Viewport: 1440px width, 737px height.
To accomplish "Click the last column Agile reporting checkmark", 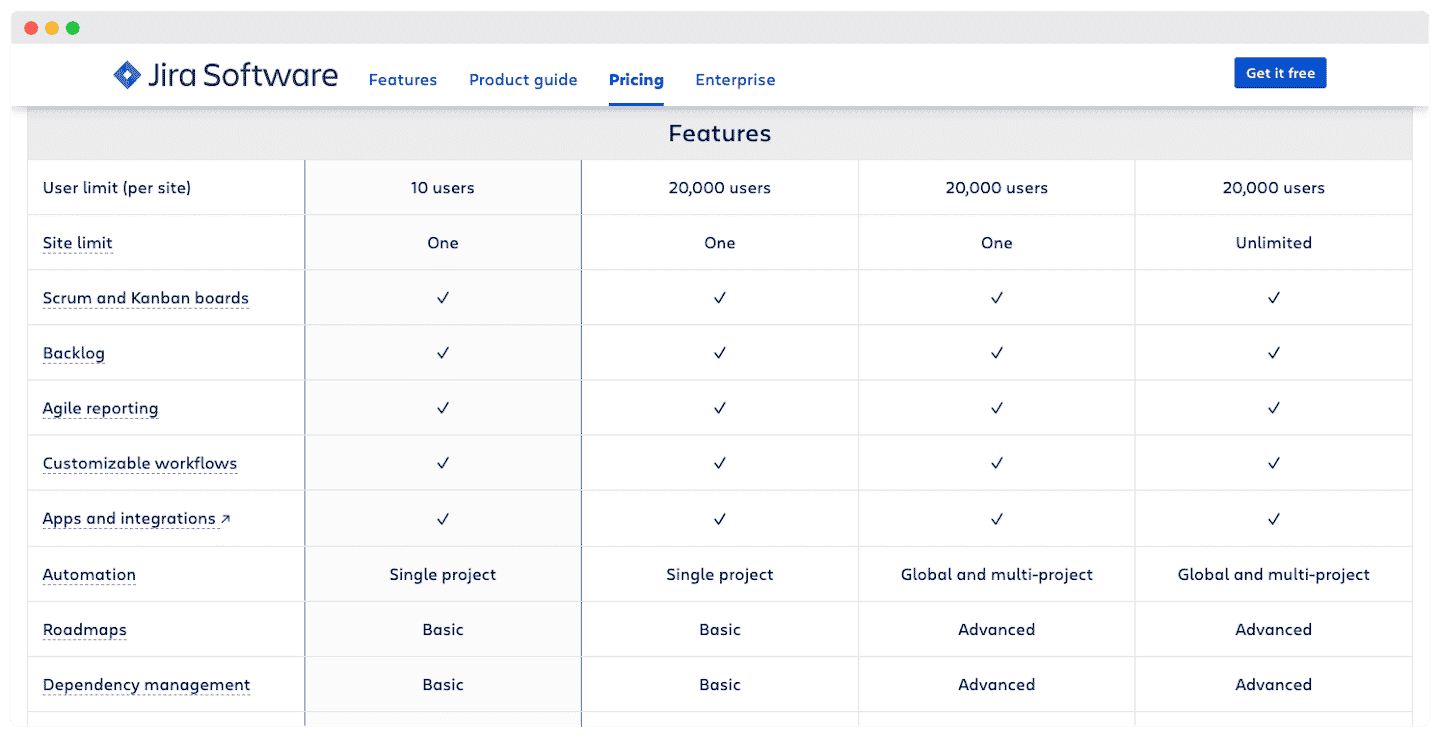I will 1274,408.
